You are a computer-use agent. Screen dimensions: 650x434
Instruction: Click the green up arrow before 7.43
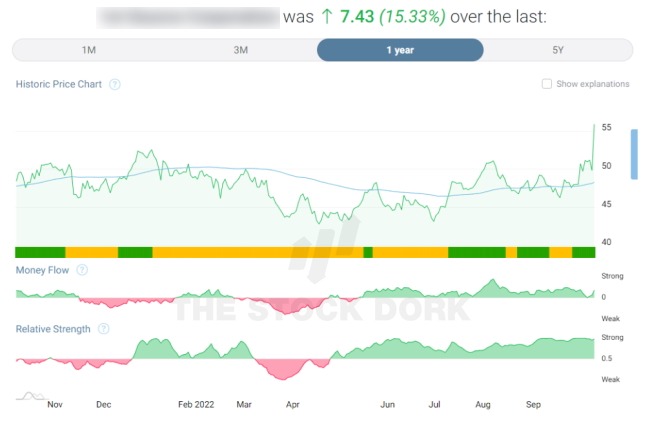click(326, 18)
